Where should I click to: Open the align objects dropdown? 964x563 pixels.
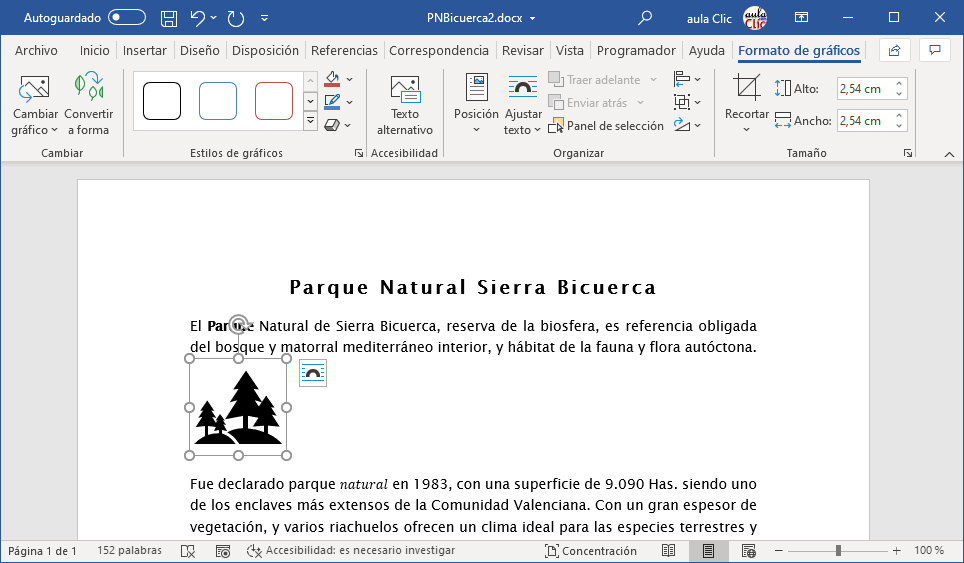click(686, 79)
